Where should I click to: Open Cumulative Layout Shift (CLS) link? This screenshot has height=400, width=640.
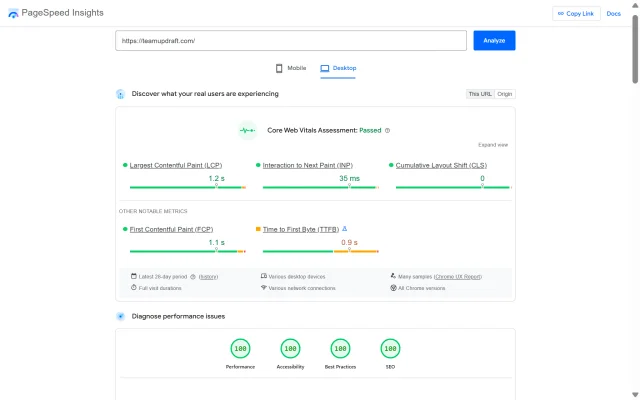click(441, 165)
